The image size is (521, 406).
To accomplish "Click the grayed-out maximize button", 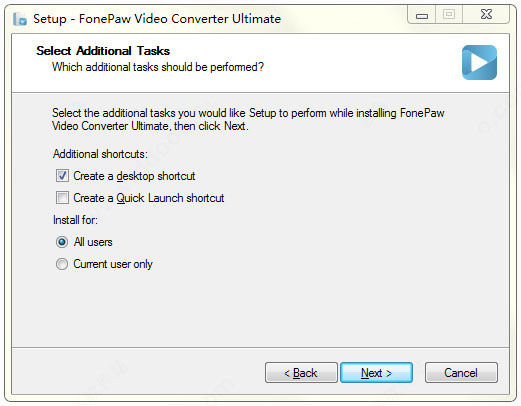I will [x=449, y=15].
